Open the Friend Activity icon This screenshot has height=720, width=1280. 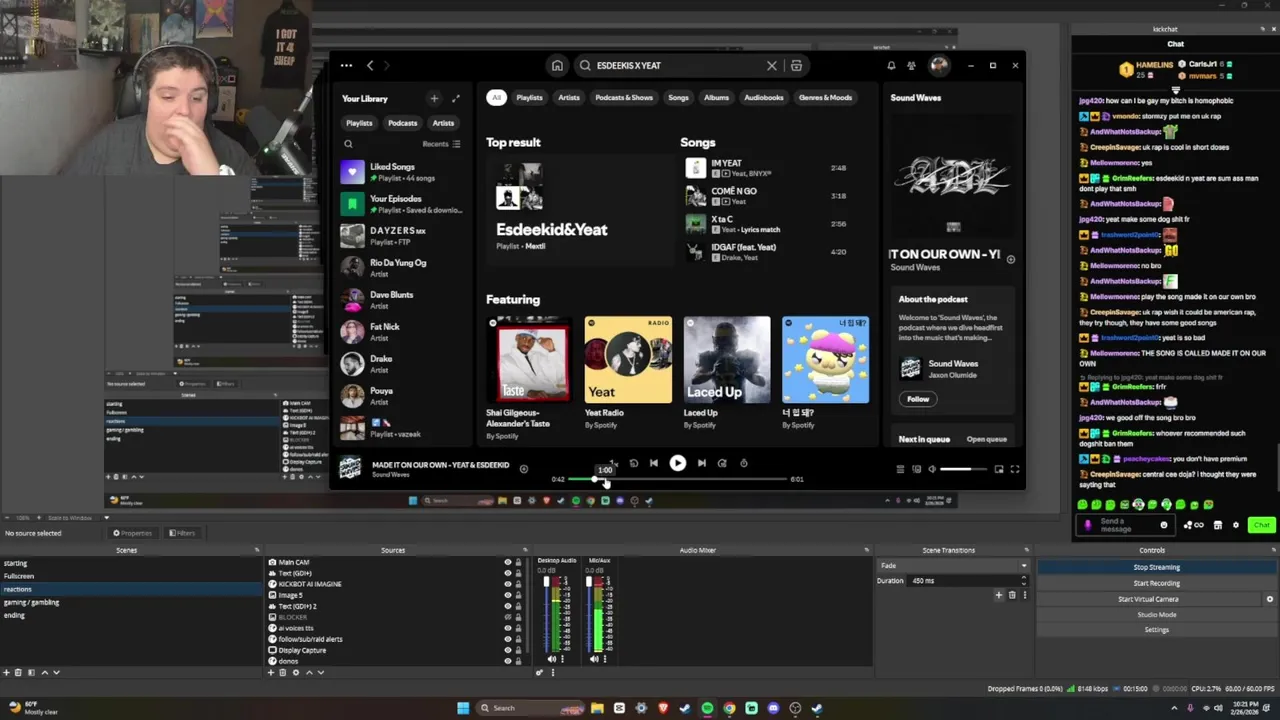(x=911, y=66)
